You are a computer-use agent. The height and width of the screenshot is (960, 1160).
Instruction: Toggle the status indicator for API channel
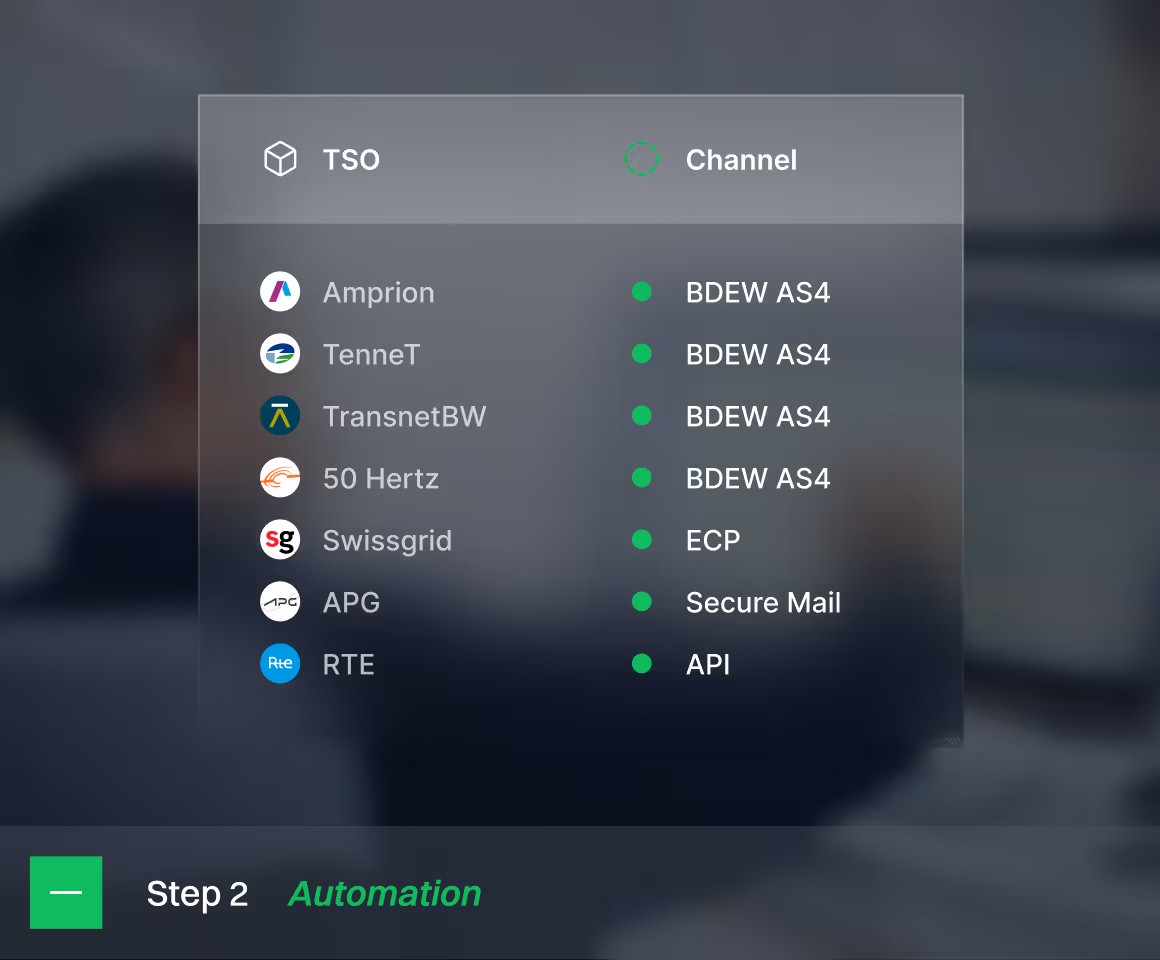coord(642,664)
